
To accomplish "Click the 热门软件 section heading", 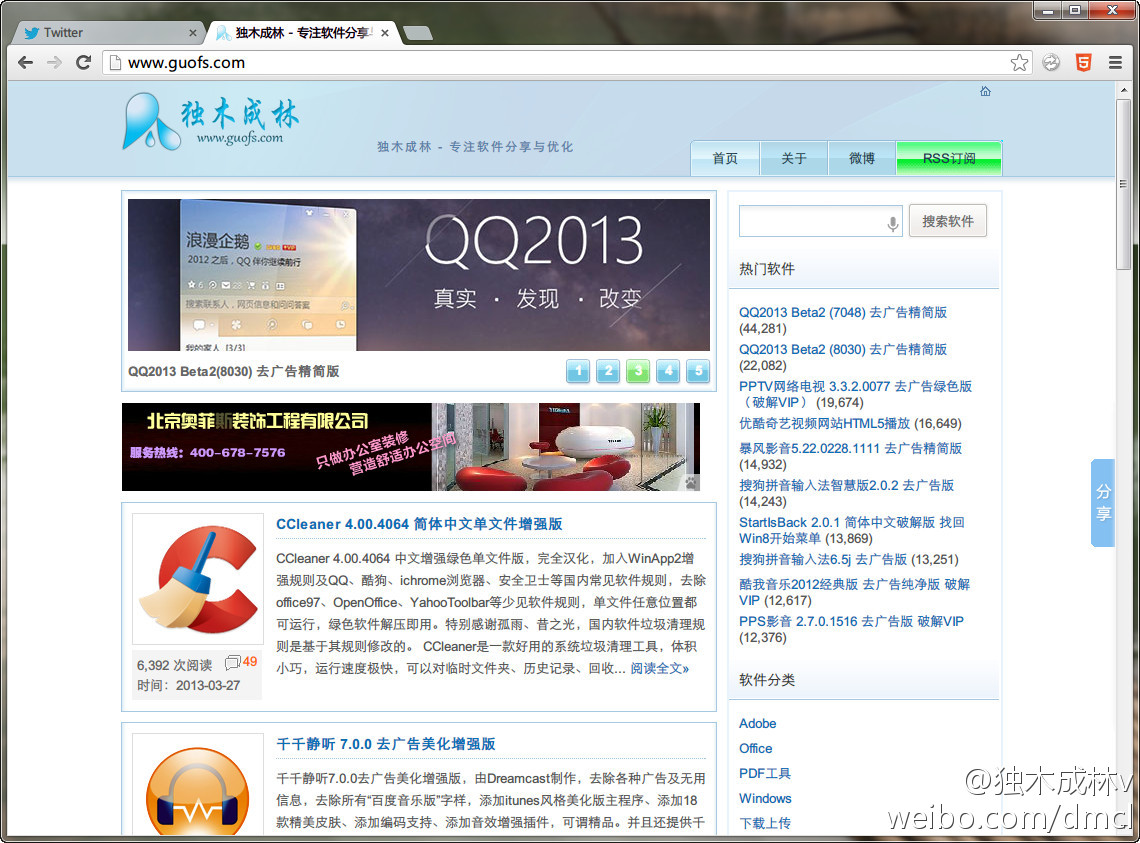I will [766, 269].
